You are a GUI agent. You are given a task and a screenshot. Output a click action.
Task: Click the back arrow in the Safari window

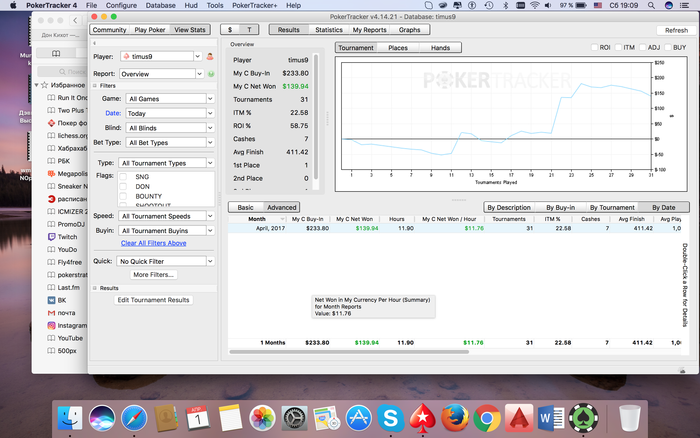(75, 21)
